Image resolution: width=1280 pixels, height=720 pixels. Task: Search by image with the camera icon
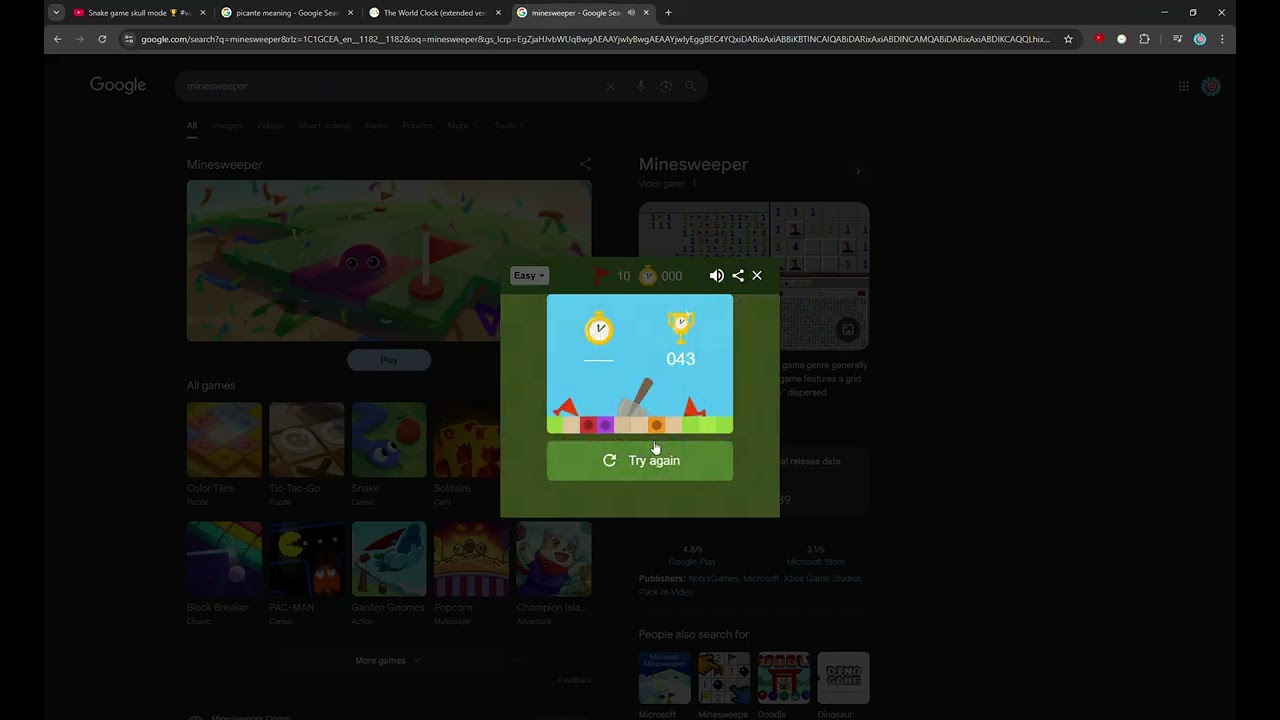[x=666, y=86]
